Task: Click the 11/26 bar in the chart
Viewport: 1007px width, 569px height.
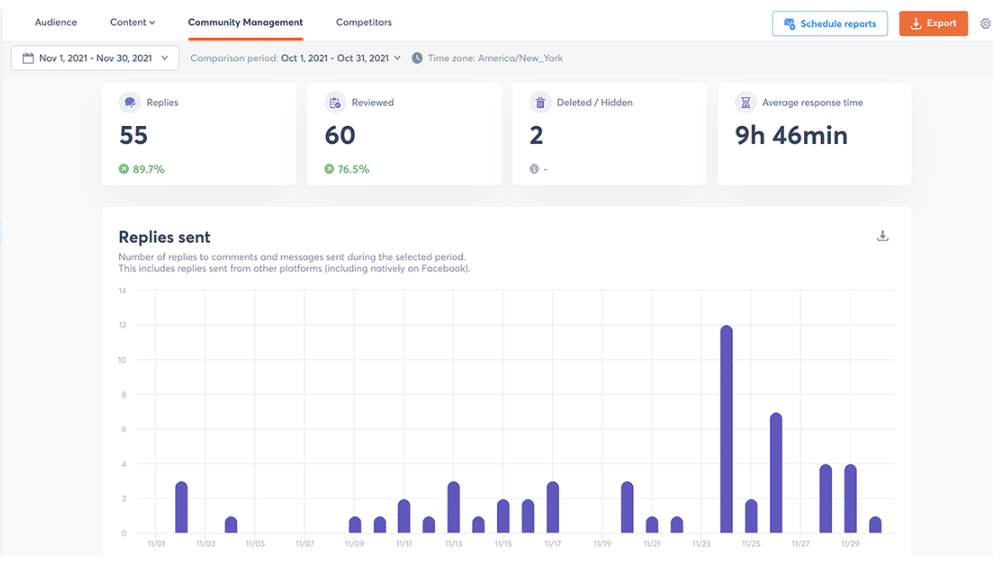Action: [x=776, y=473]
